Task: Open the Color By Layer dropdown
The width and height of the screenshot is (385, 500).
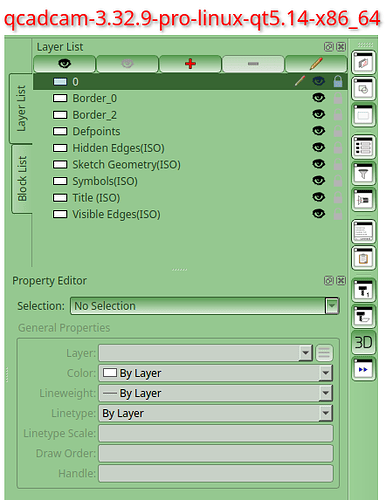Action: (x=215, y=373)
